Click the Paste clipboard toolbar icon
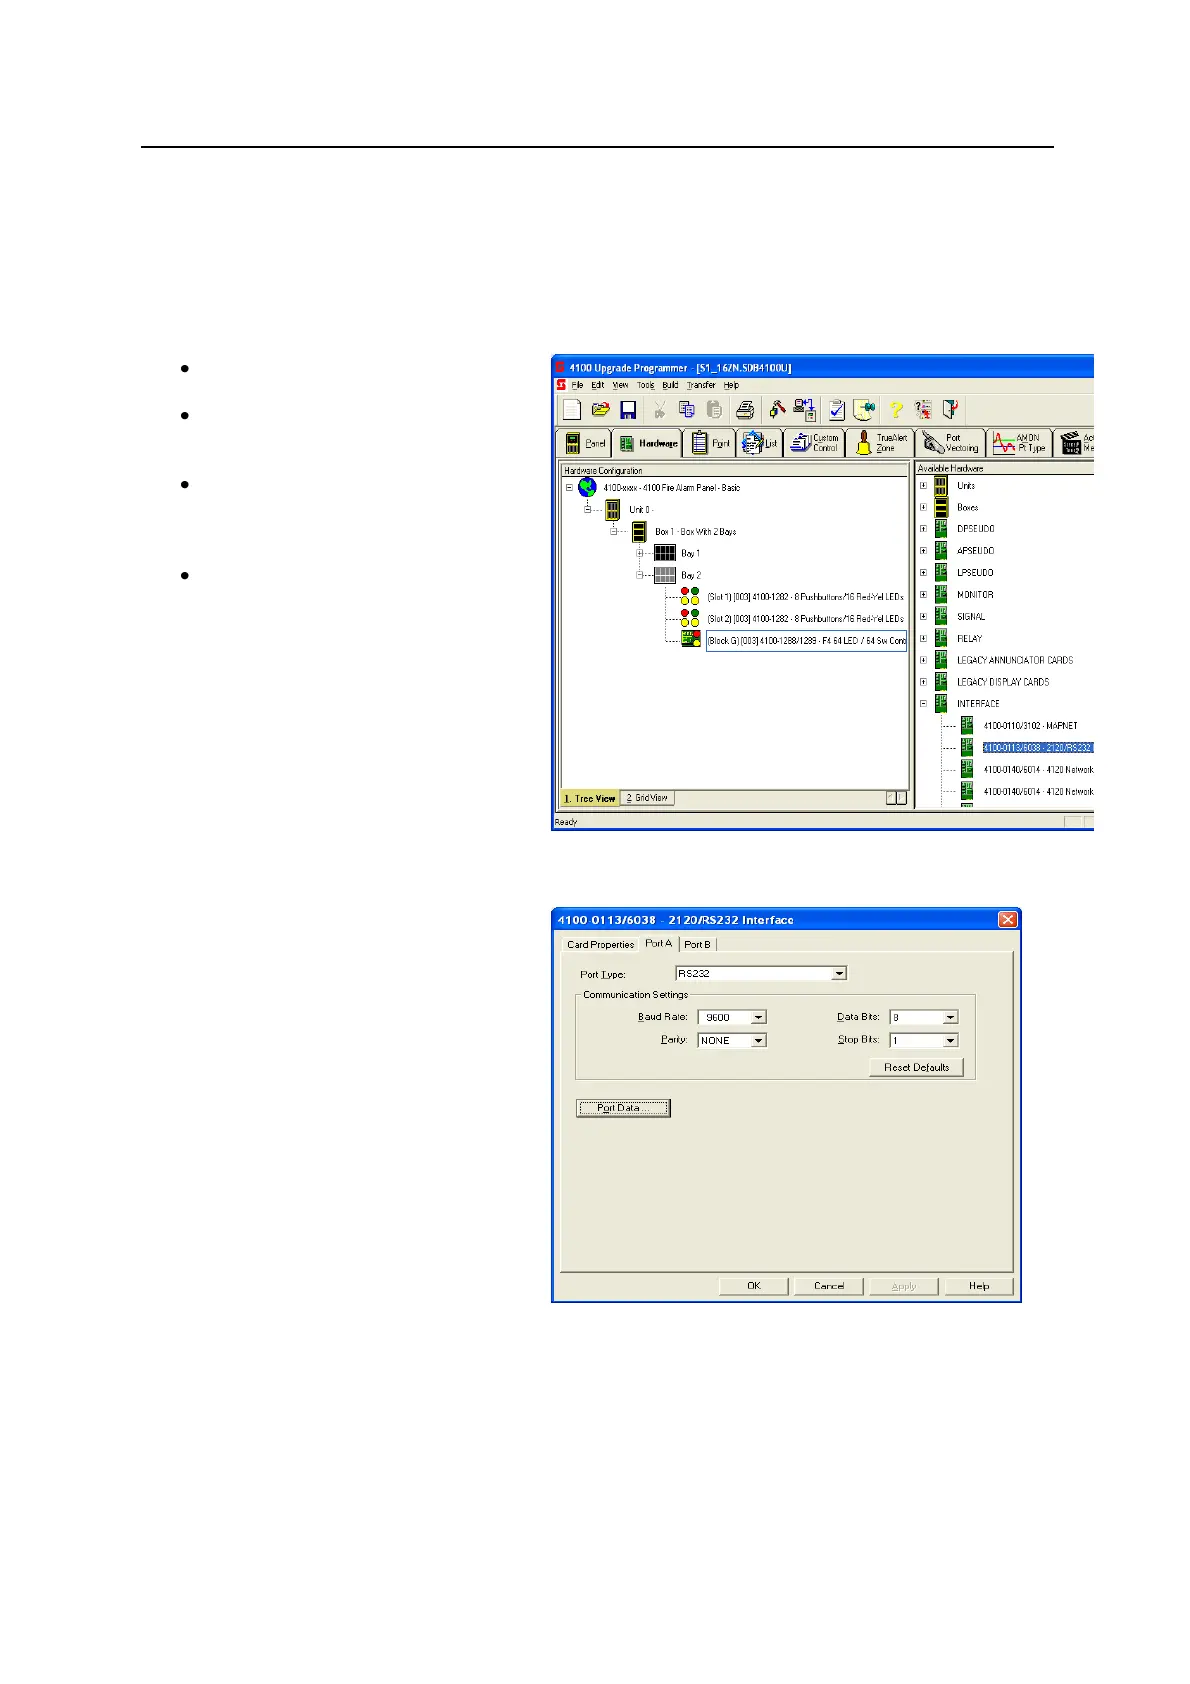 713,409
